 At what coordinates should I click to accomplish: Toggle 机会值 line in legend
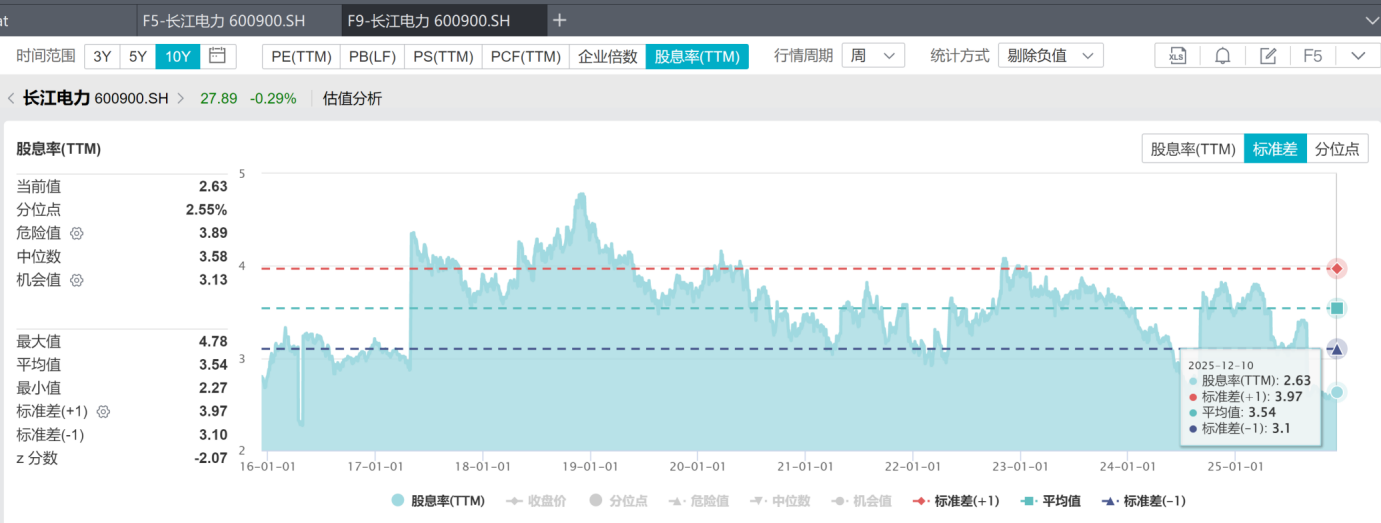coord(861,501)
